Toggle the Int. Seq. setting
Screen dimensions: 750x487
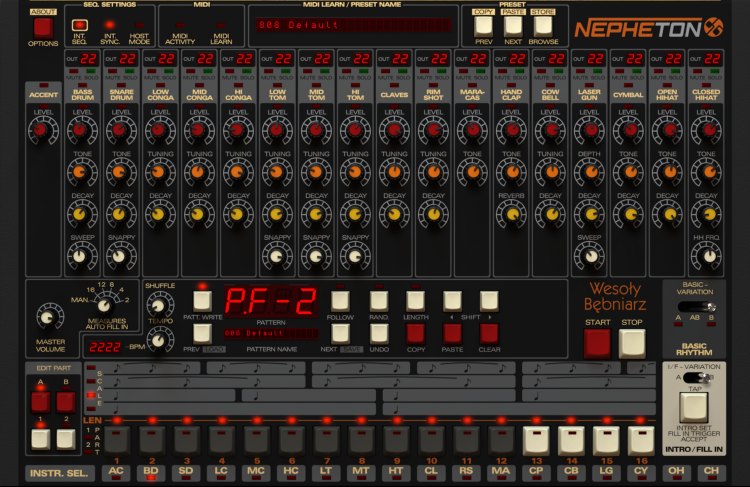tap(80, 25)
